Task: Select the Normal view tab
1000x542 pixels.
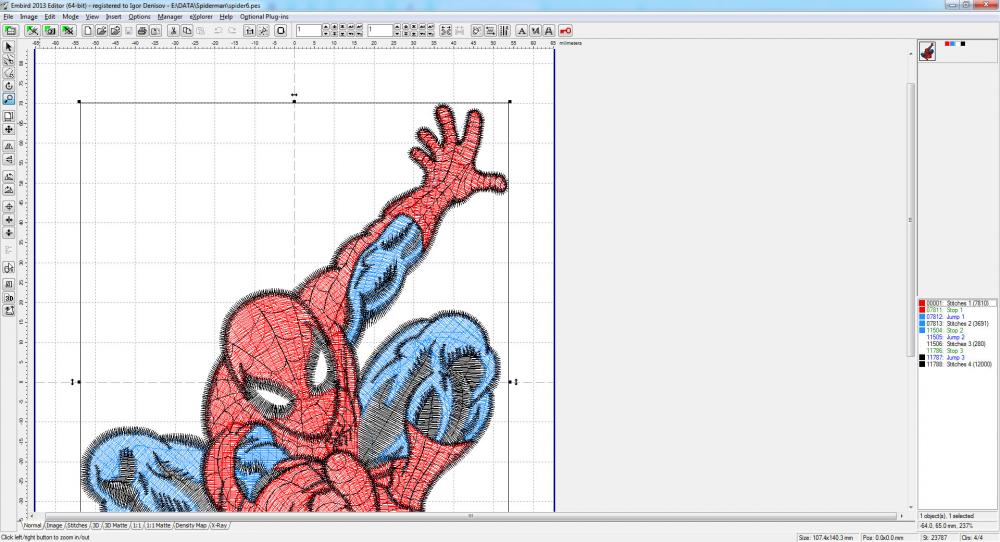Action: [x=33, y=525]
